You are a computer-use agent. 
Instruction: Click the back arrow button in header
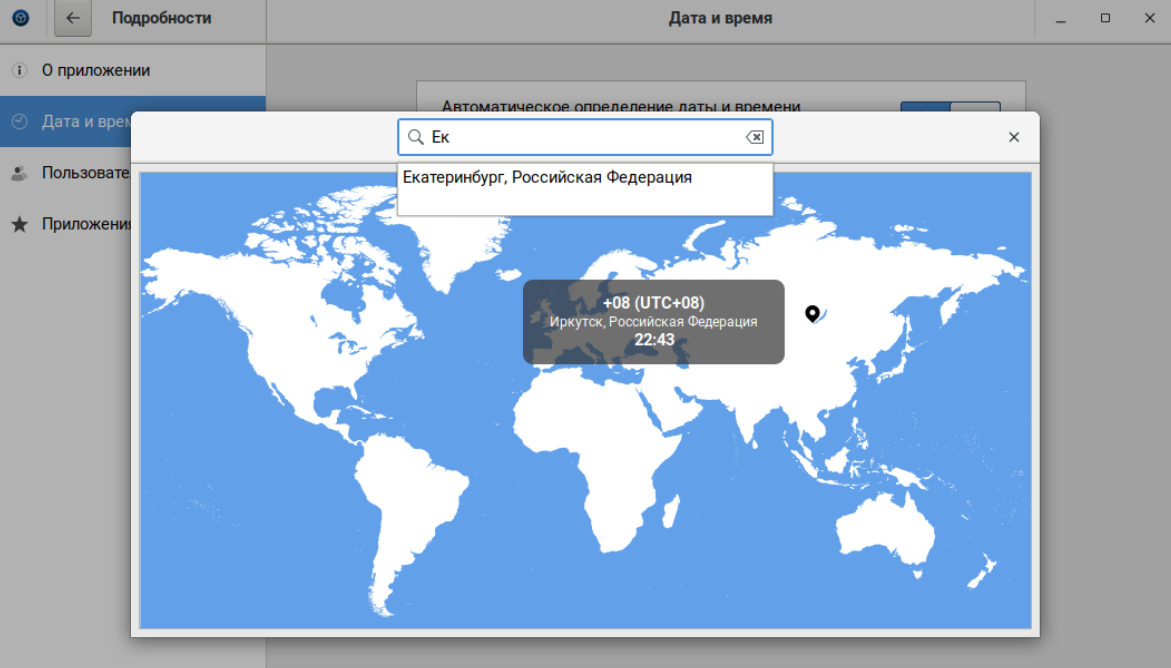tap(73, 18)
